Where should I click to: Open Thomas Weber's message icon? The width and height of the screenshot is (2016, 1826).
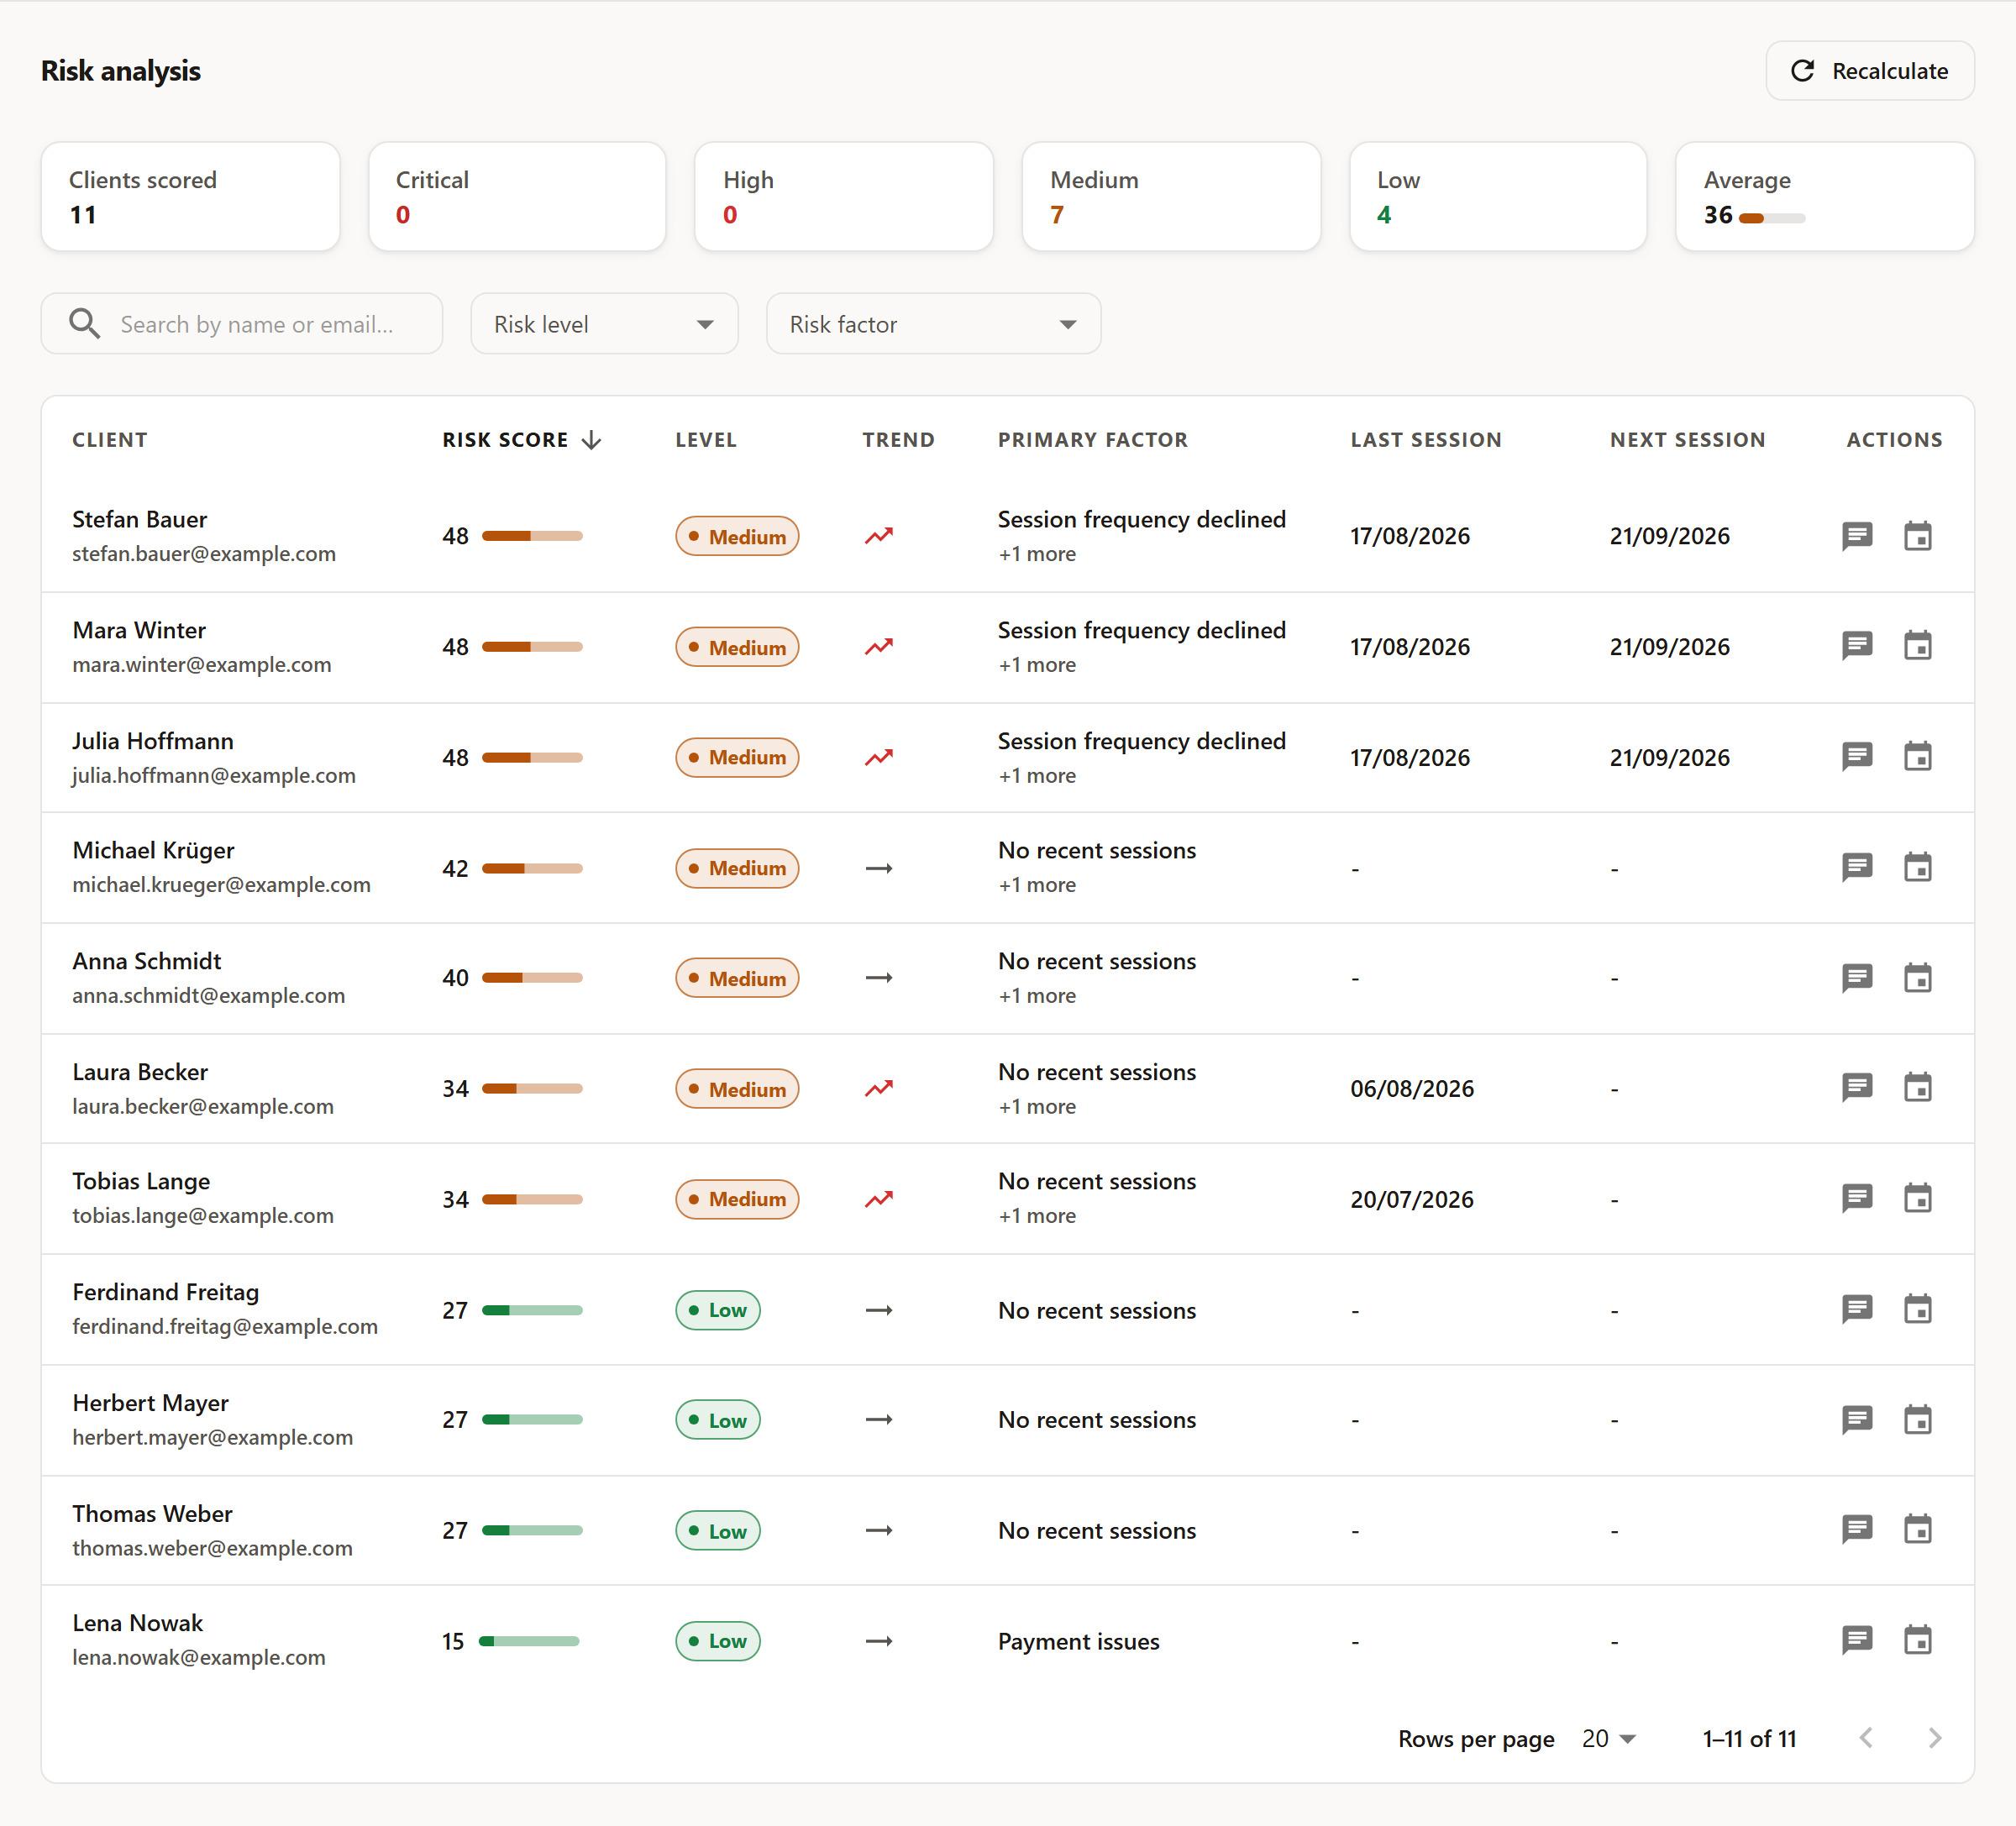pyautogui.click(x=1857, y=1530)
